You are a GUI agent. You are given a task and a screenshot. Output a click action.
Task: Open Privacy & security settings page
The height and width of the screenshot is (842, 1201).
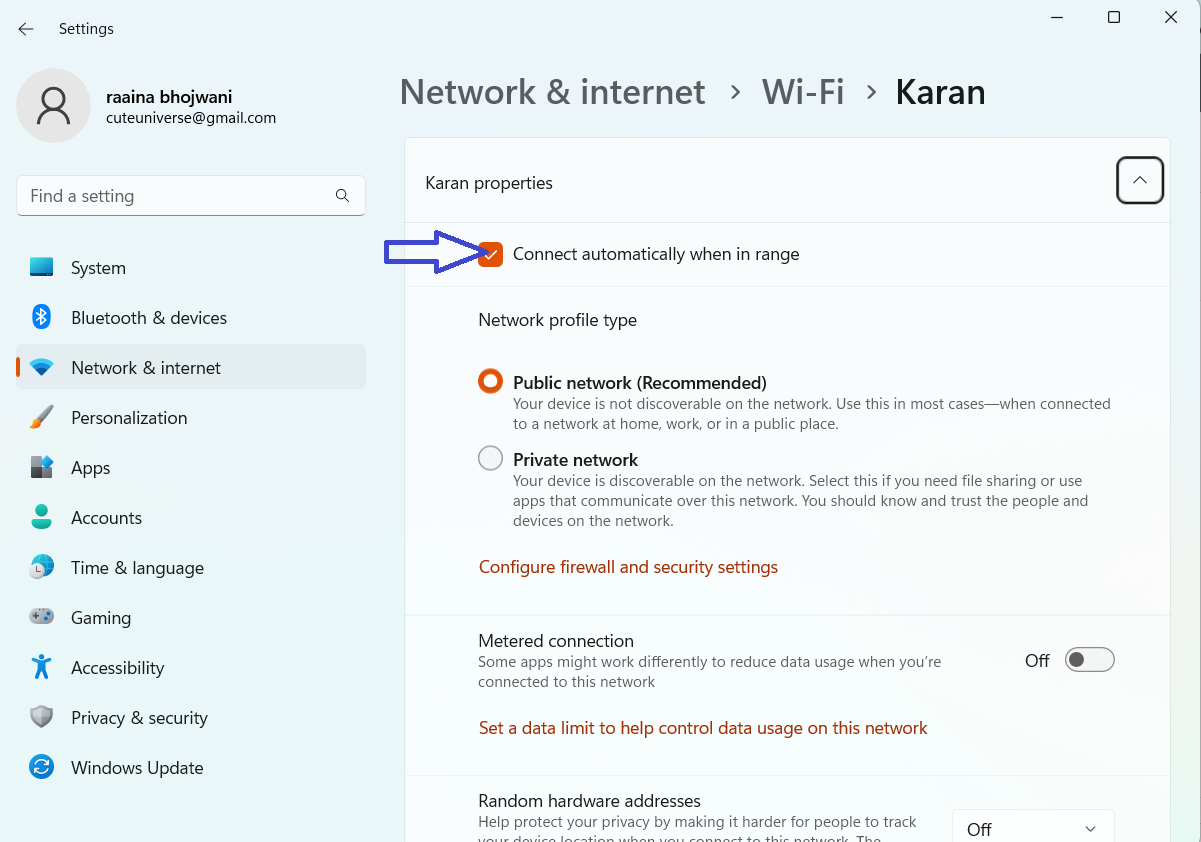tap(139, 717)
